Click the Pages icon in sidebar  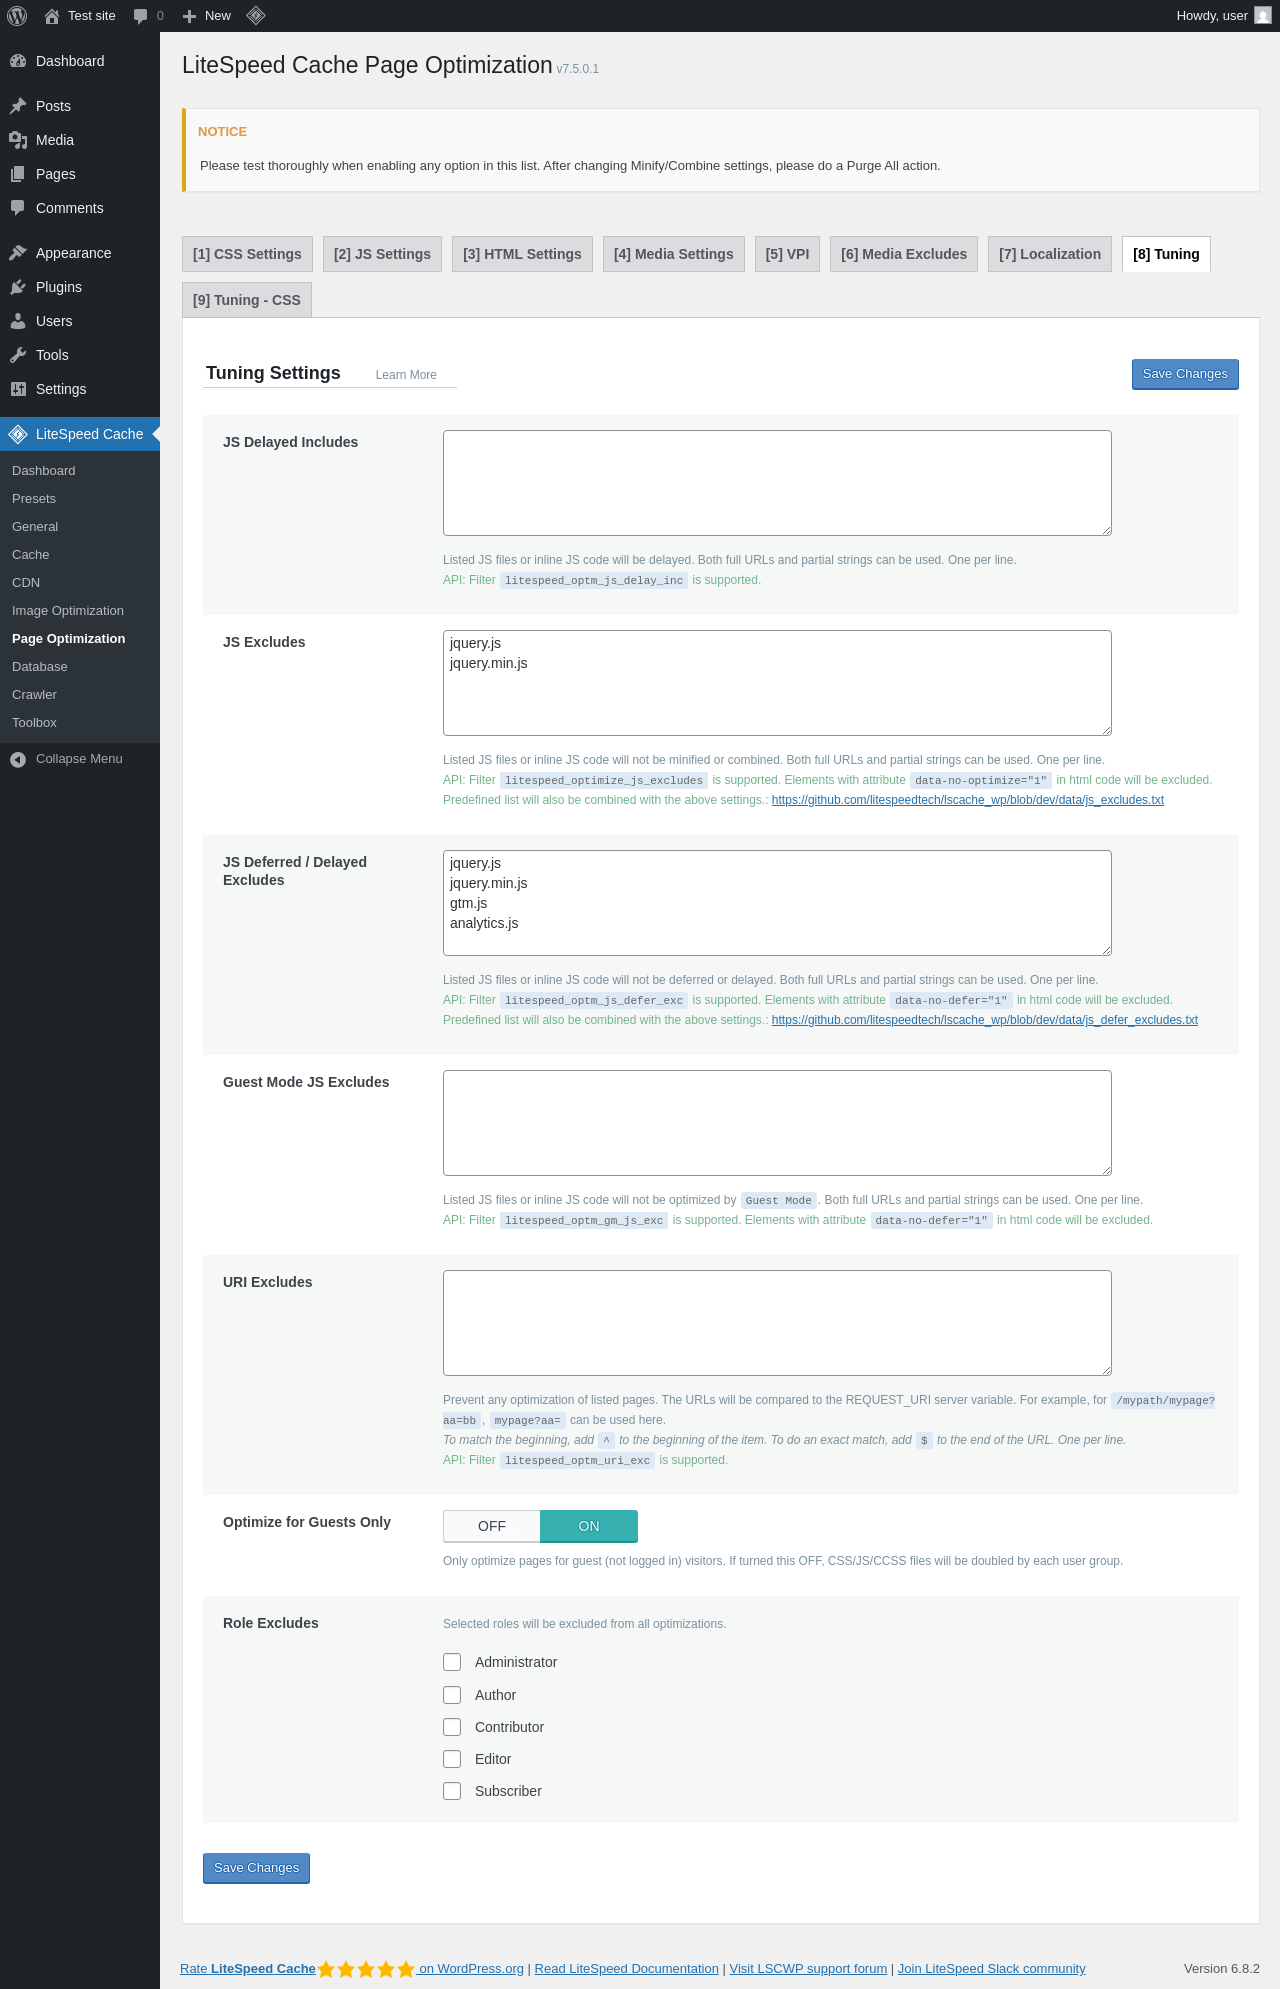[x=18, y=174]
